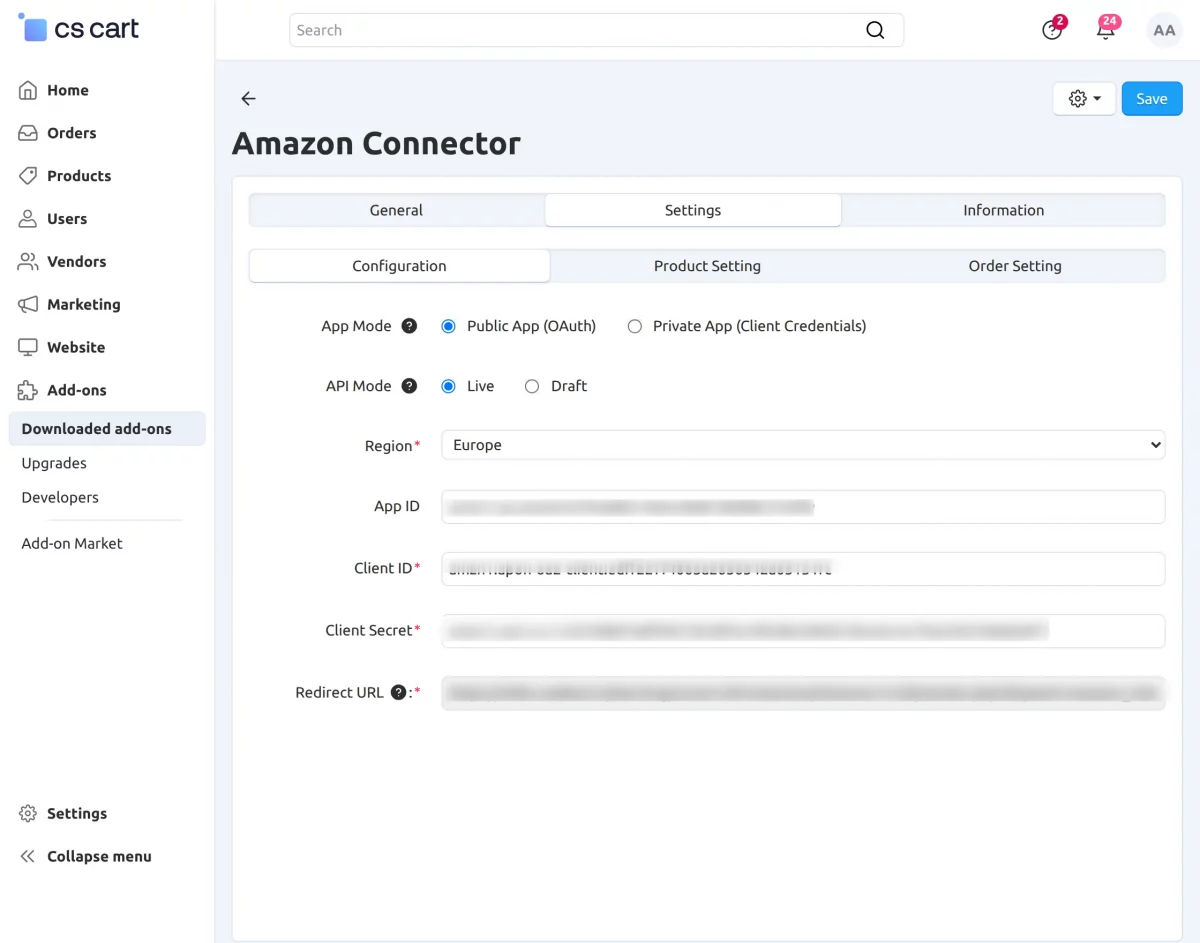Go back using the left arrow

tap(248, 98)
